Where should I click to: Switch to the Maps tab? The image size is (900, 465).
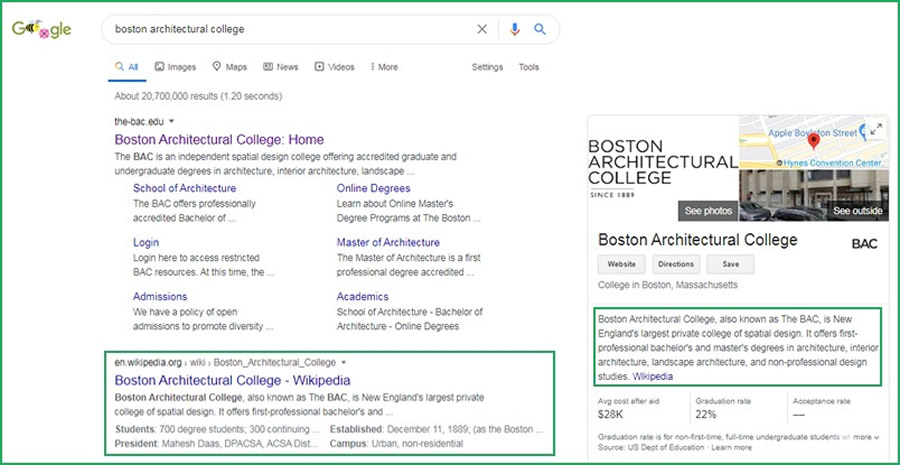pos(230,67)
